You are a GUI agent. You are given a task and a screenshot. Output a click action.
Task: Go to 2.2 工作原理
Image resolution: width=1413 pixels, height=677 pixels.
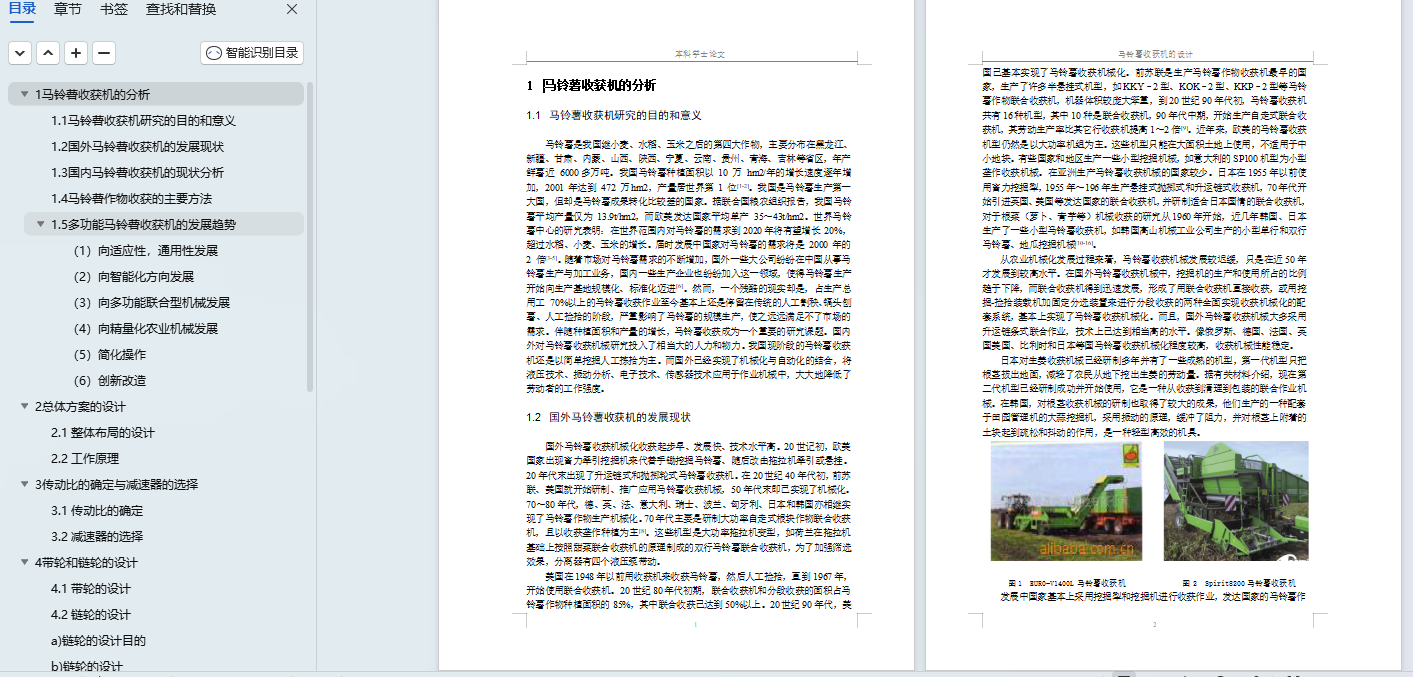tap(85, 459)
